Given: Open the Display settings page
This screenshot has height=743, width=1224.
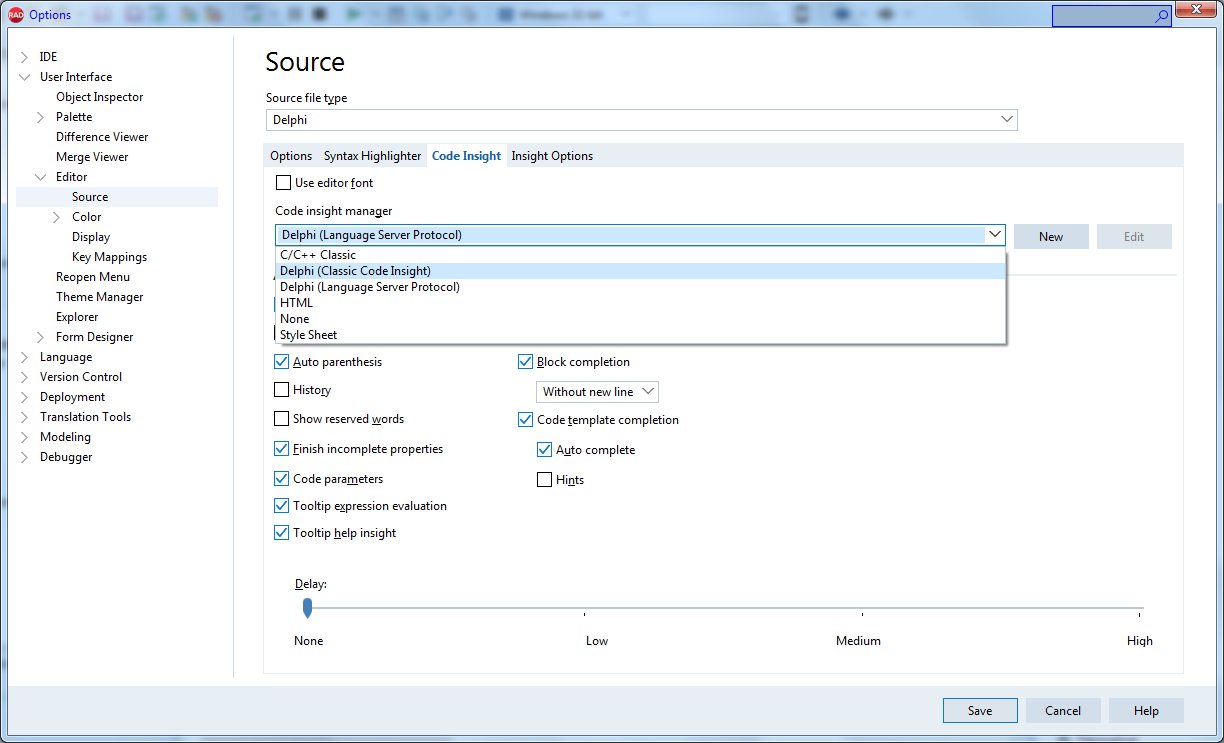Looking at the screenshot, I should pos(91,237).
